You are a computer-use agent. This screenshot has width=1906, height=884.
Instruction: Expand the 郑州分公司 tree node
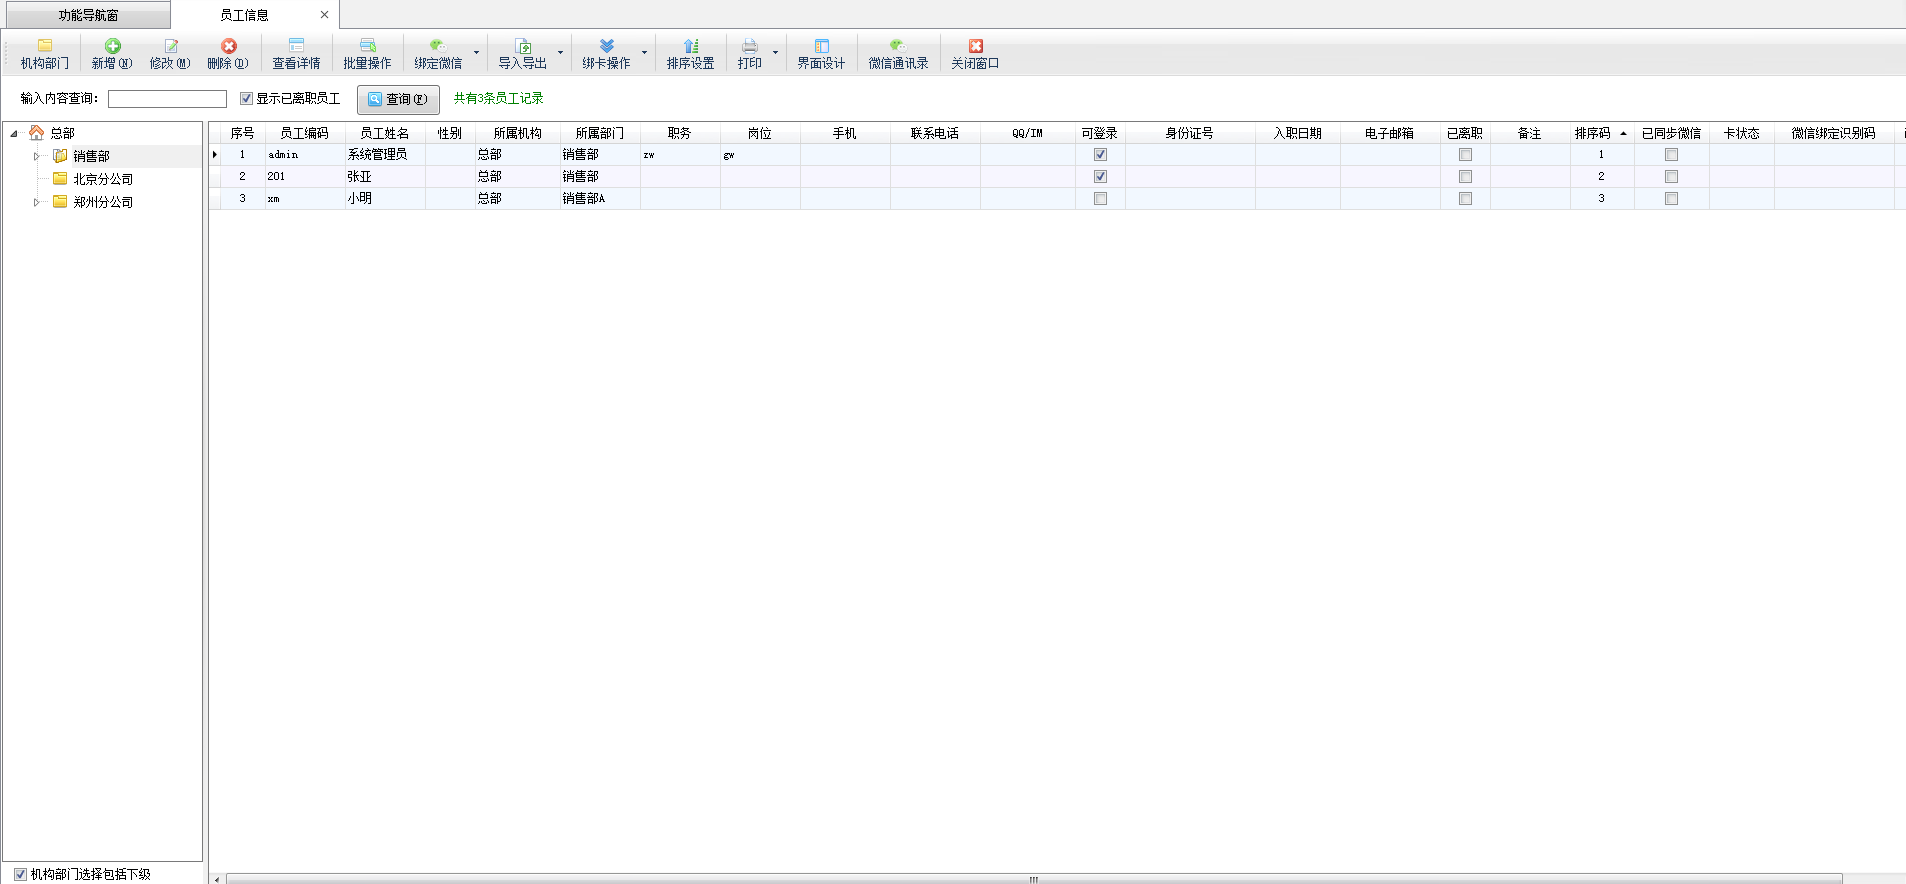(x=36, y=202)
